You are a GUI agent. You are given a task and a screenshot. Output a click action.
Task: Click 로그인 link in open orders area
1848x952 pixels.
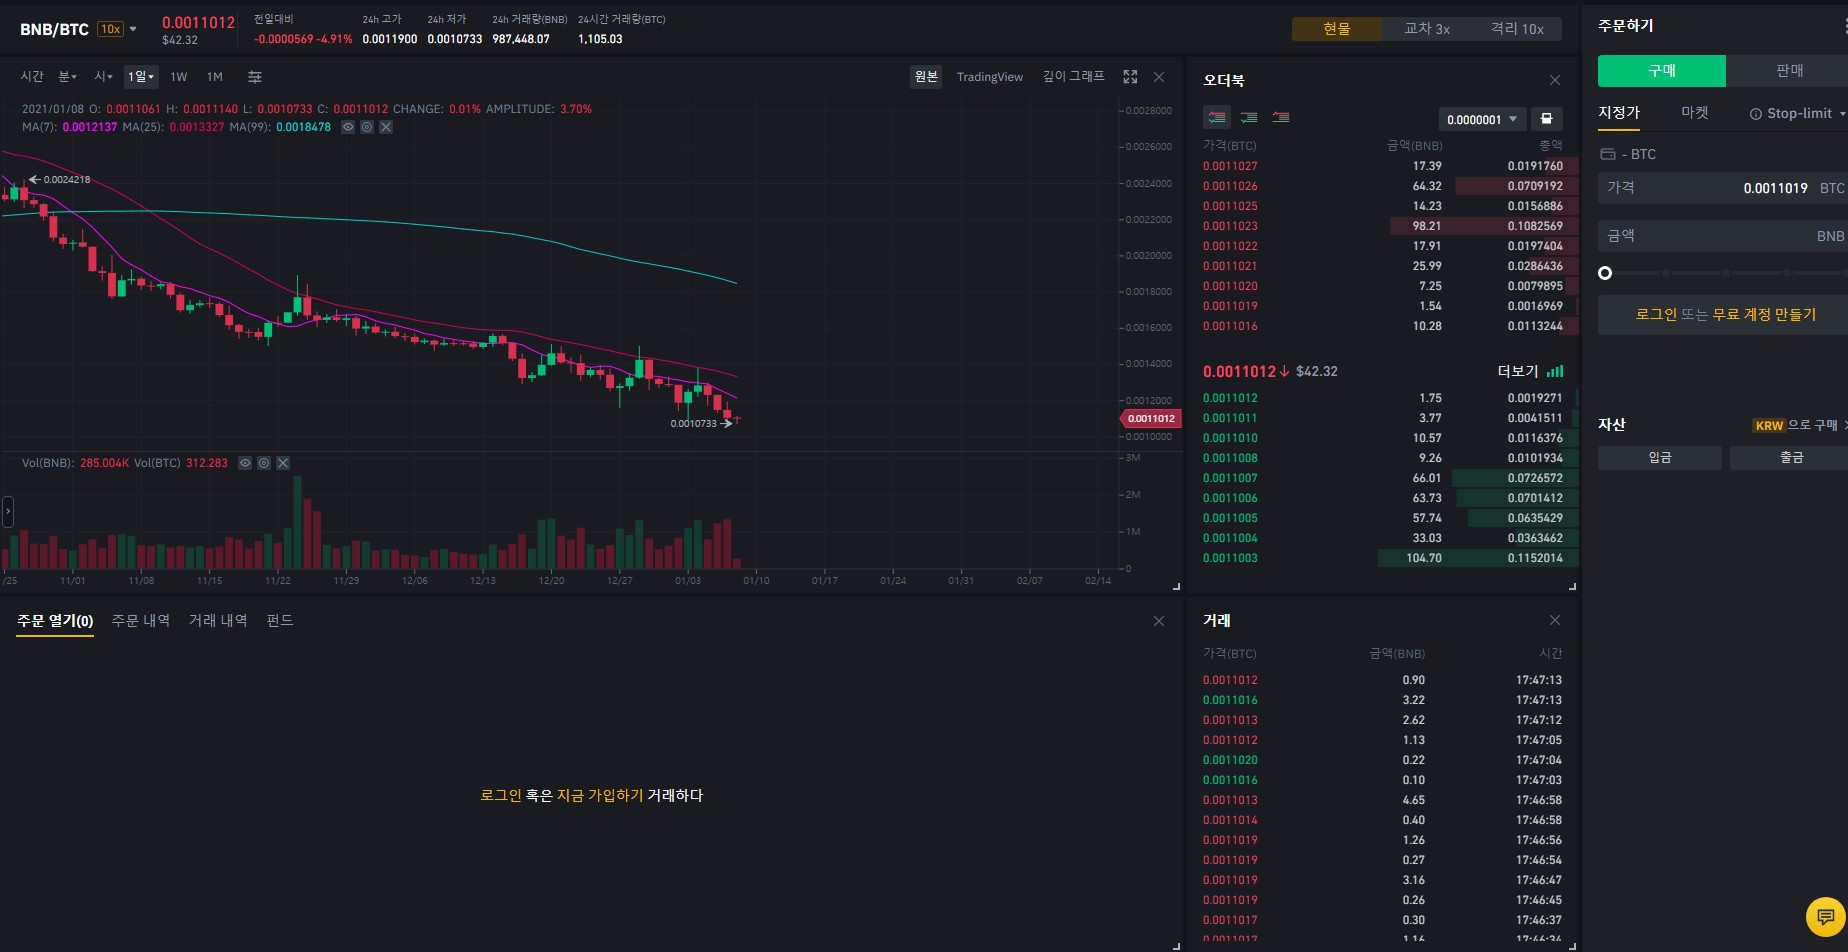[501, 796]
